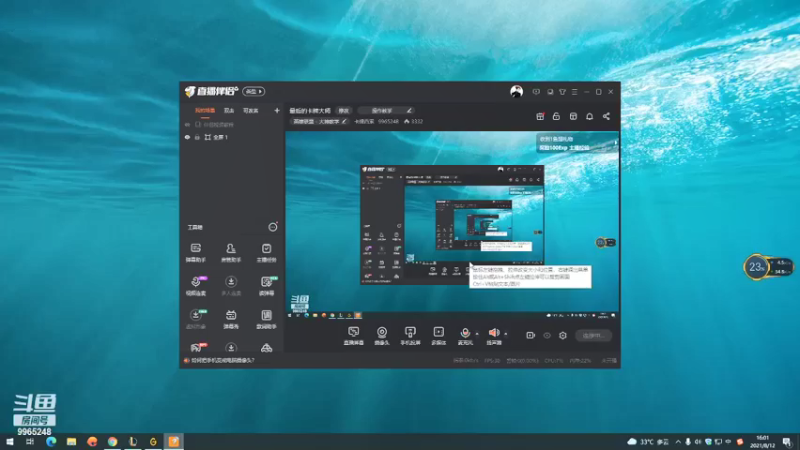800x450 pixels.
Task: Open the message bubble icon near avatar
Action: point(536,92)
